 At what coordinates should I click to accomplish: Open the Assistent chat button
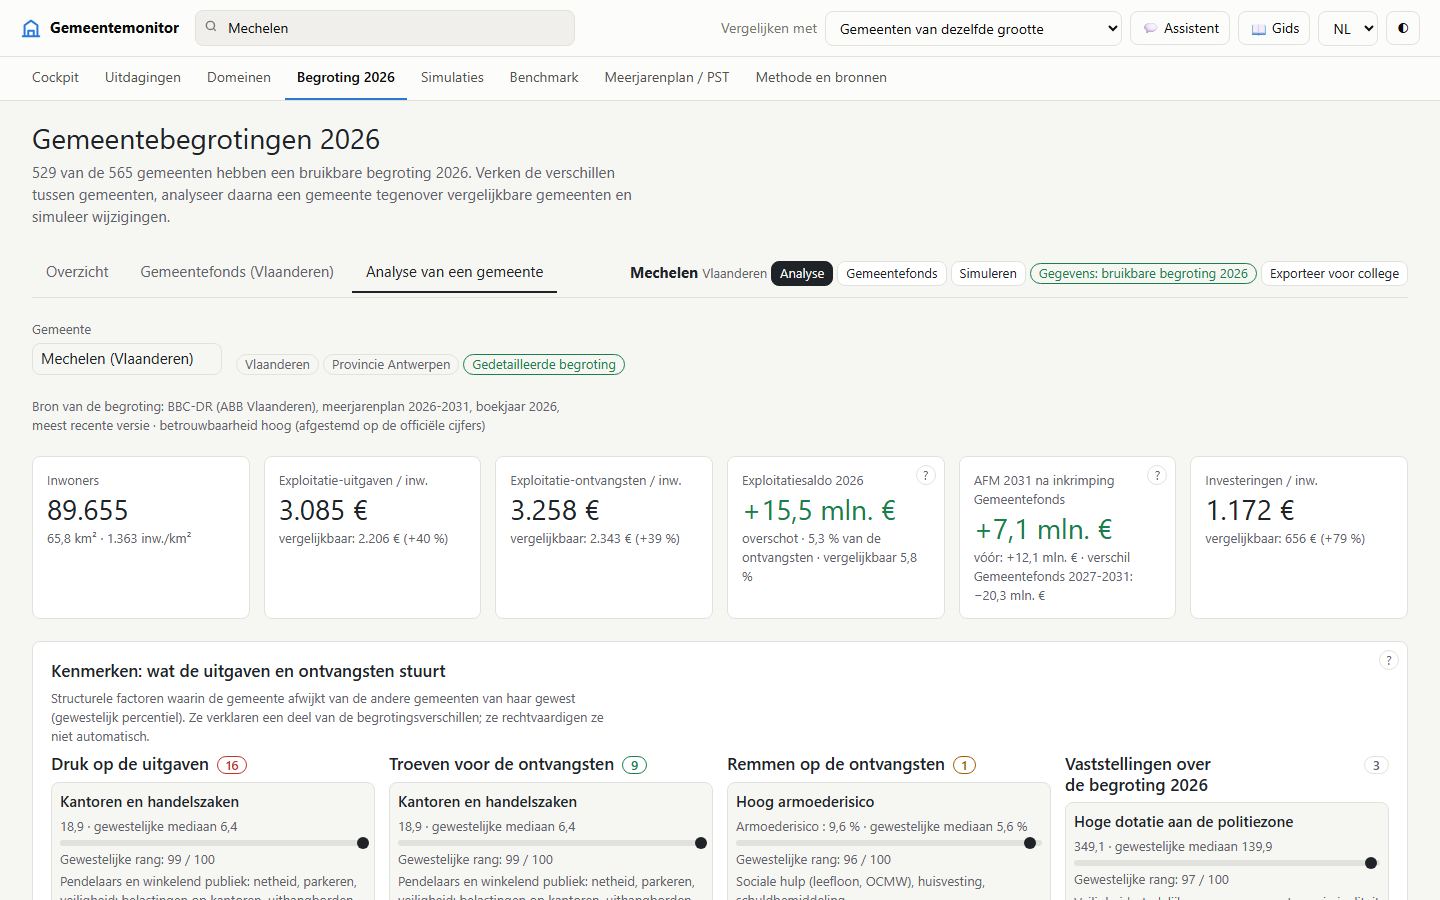(1180, 28)
